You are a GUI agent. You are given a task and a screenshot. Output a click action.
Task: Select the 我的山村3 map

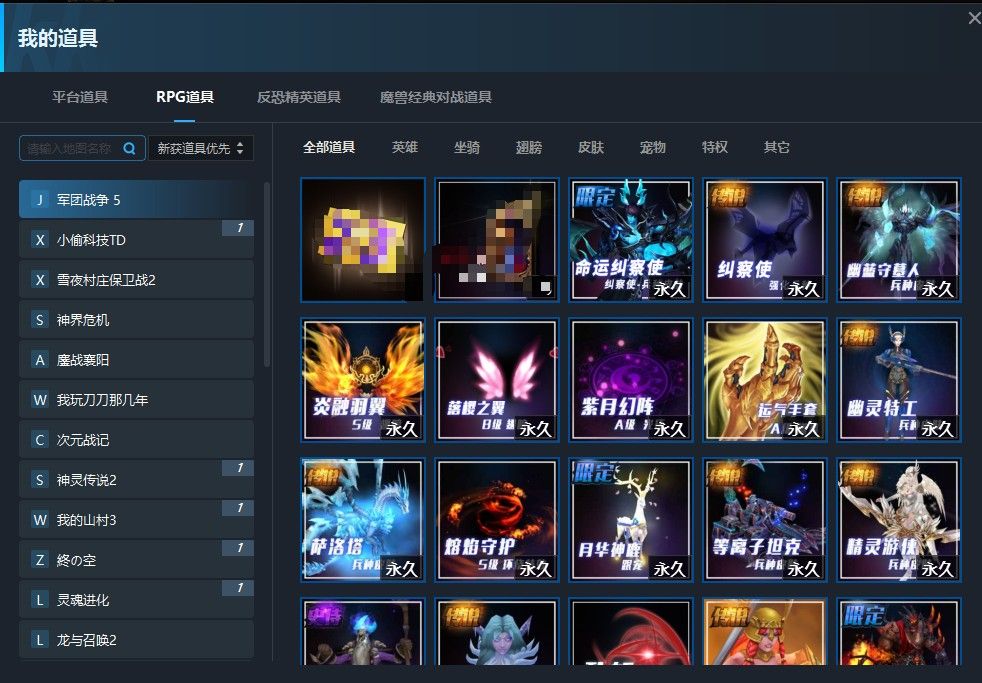(x=137, y=520)
